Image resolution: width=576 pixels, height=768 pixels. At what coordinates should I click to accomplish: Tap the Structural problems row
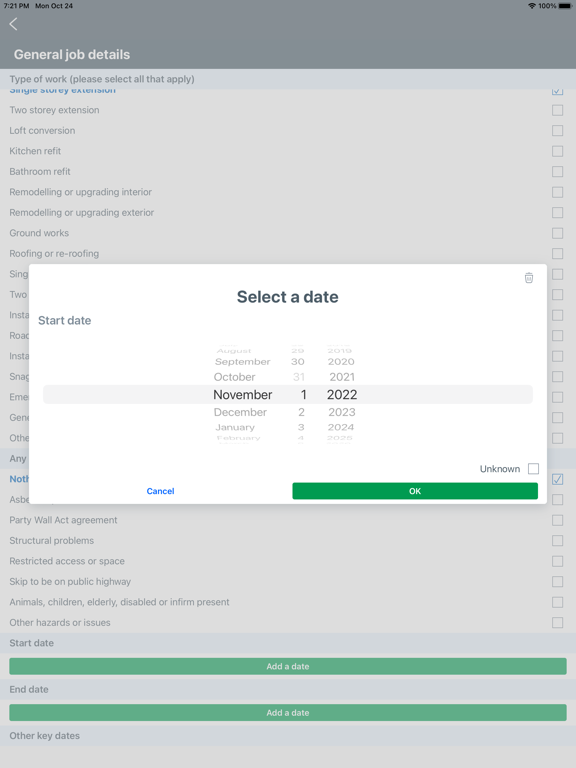point(288,541)
